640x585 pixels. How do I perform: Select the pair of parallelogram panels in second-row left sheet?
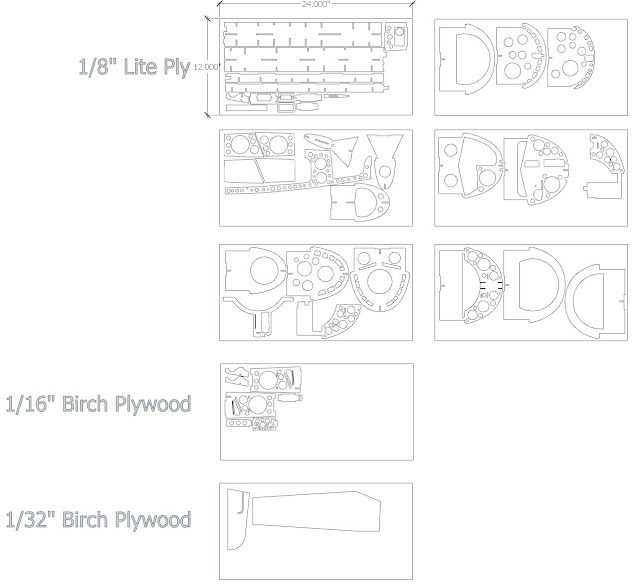(260, 171)
